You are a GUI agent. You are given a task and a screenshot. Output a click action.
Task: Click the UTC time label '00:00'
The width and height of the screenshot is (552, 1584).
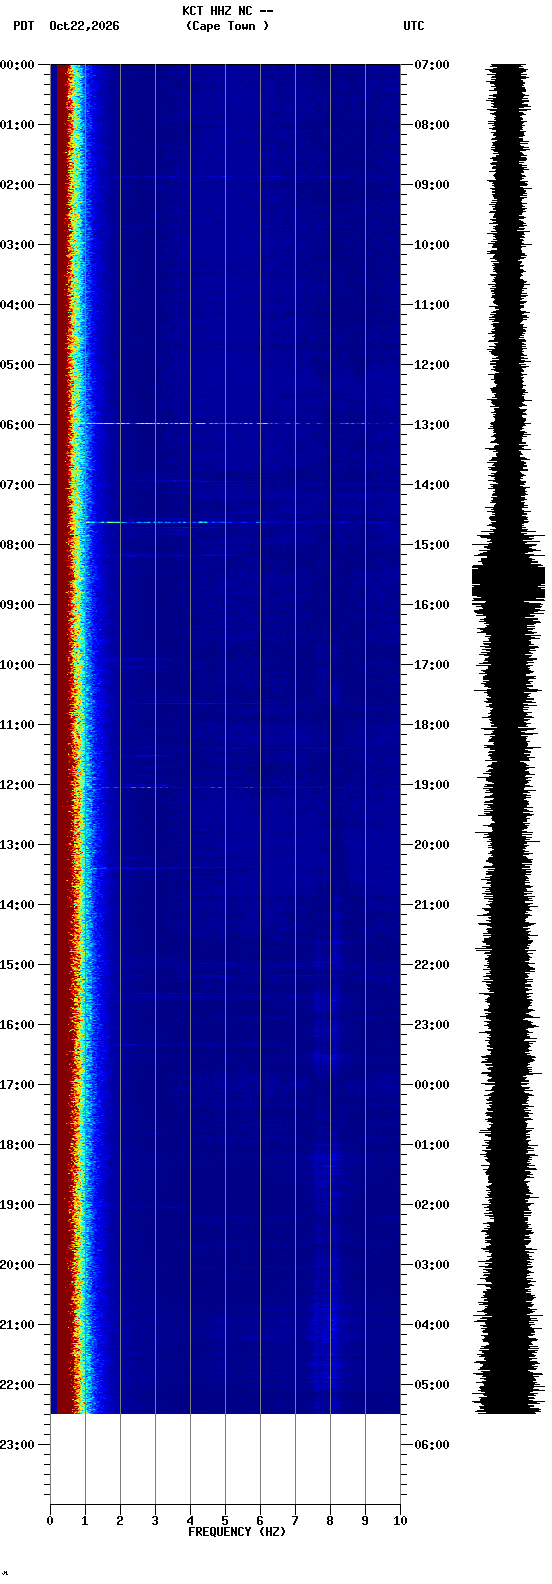(432, 1085)
